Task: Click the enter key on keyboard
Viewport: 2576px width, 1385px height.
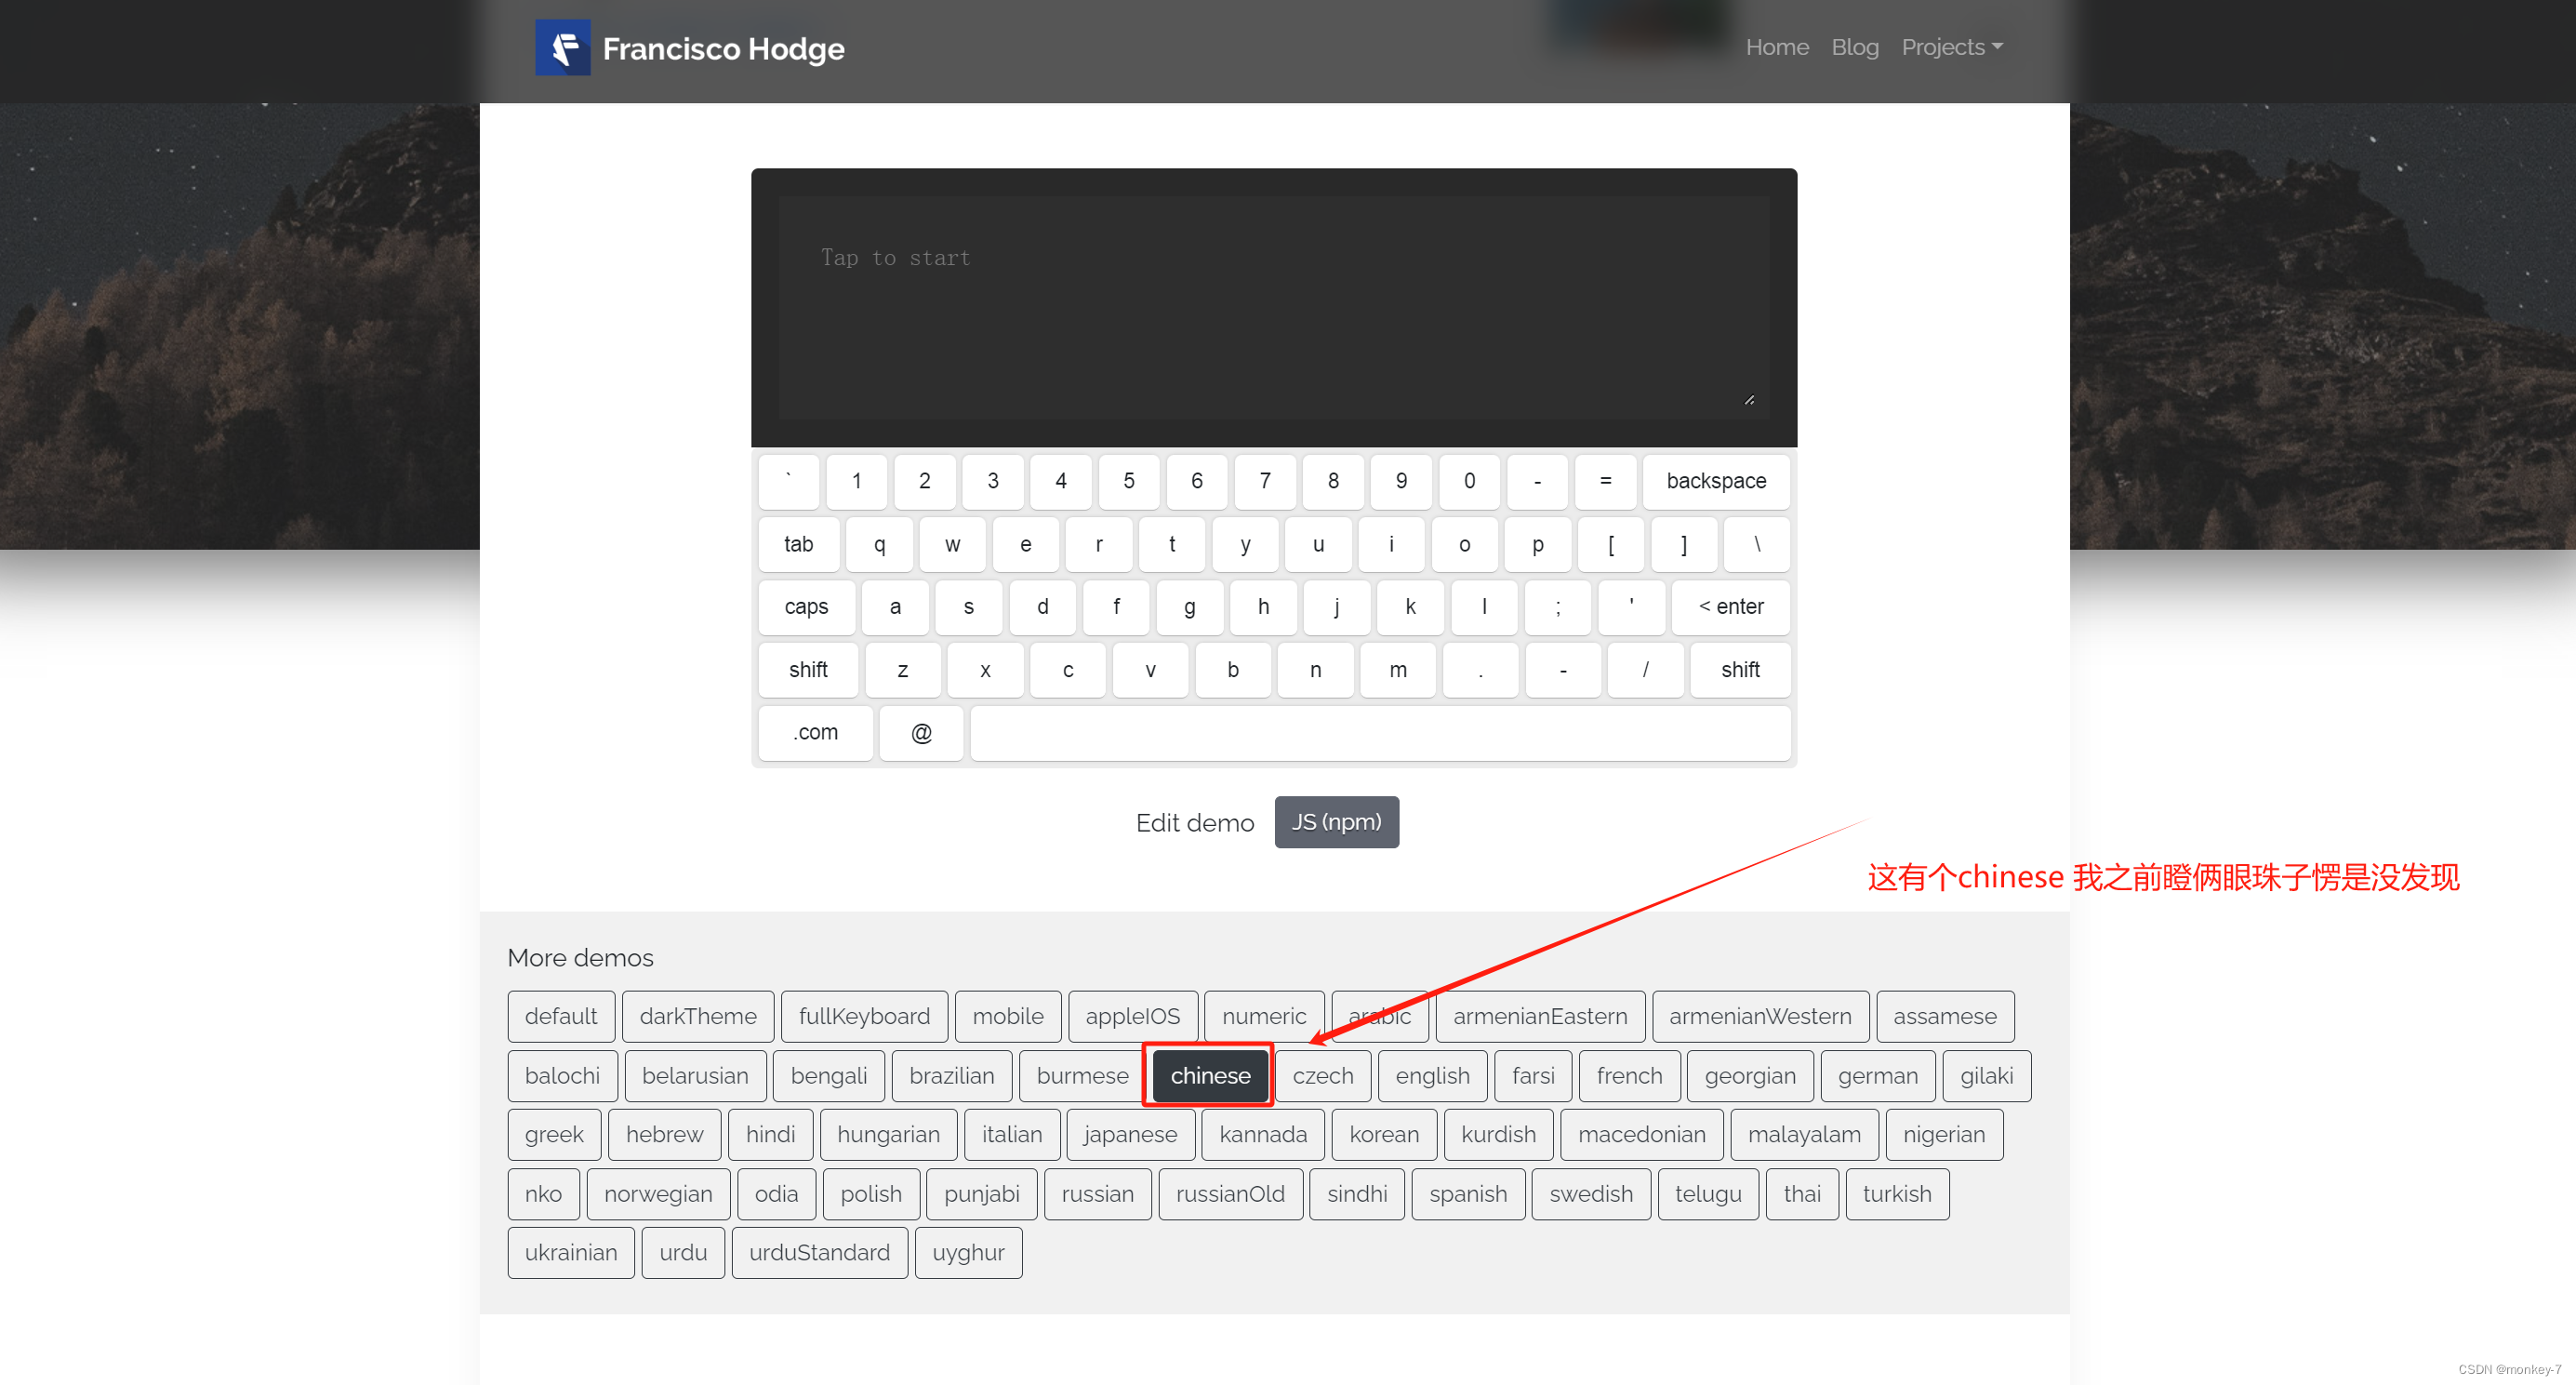Action: pyautogui.click(x=1729, y=607)
